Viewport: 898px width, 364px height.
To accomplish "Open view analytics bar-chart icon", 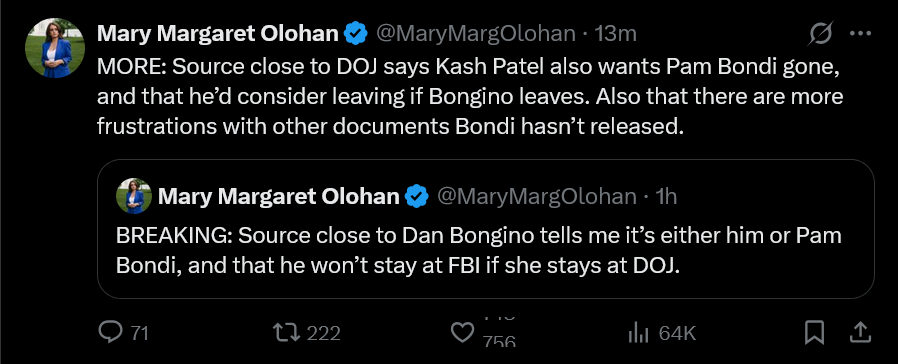I will pyautogui.click(x=637, y=333).
